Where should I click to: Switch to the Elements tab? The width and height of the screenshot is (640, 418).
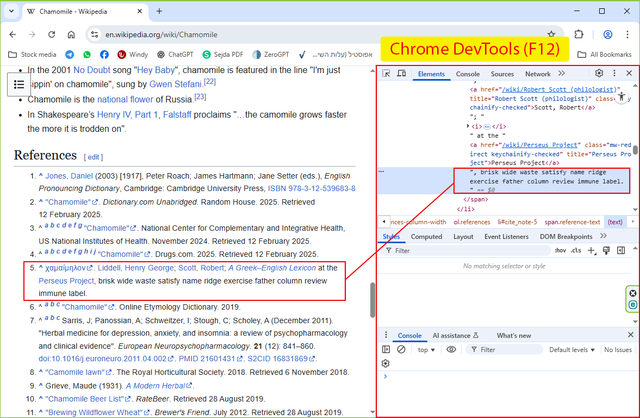pos(431,74)
